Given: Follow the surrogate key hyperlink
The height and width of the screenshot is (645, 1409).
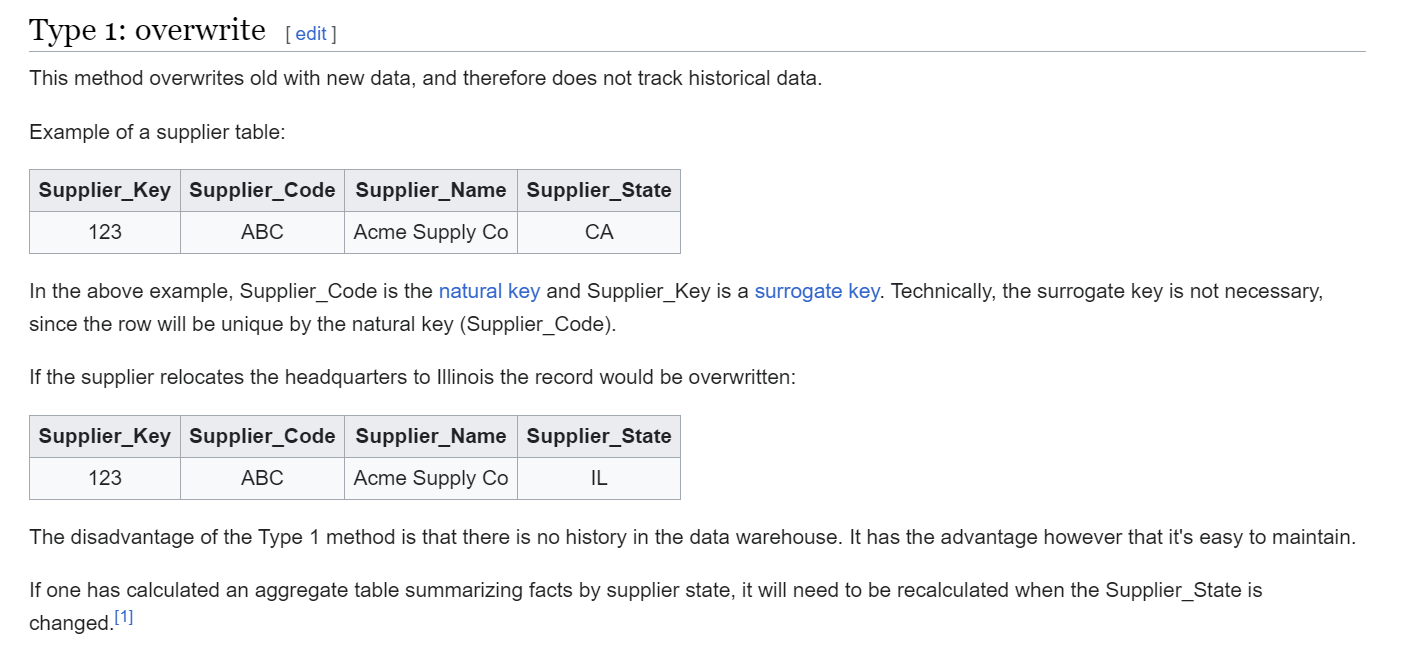Looking at the screenshot, I should [817, 291].
